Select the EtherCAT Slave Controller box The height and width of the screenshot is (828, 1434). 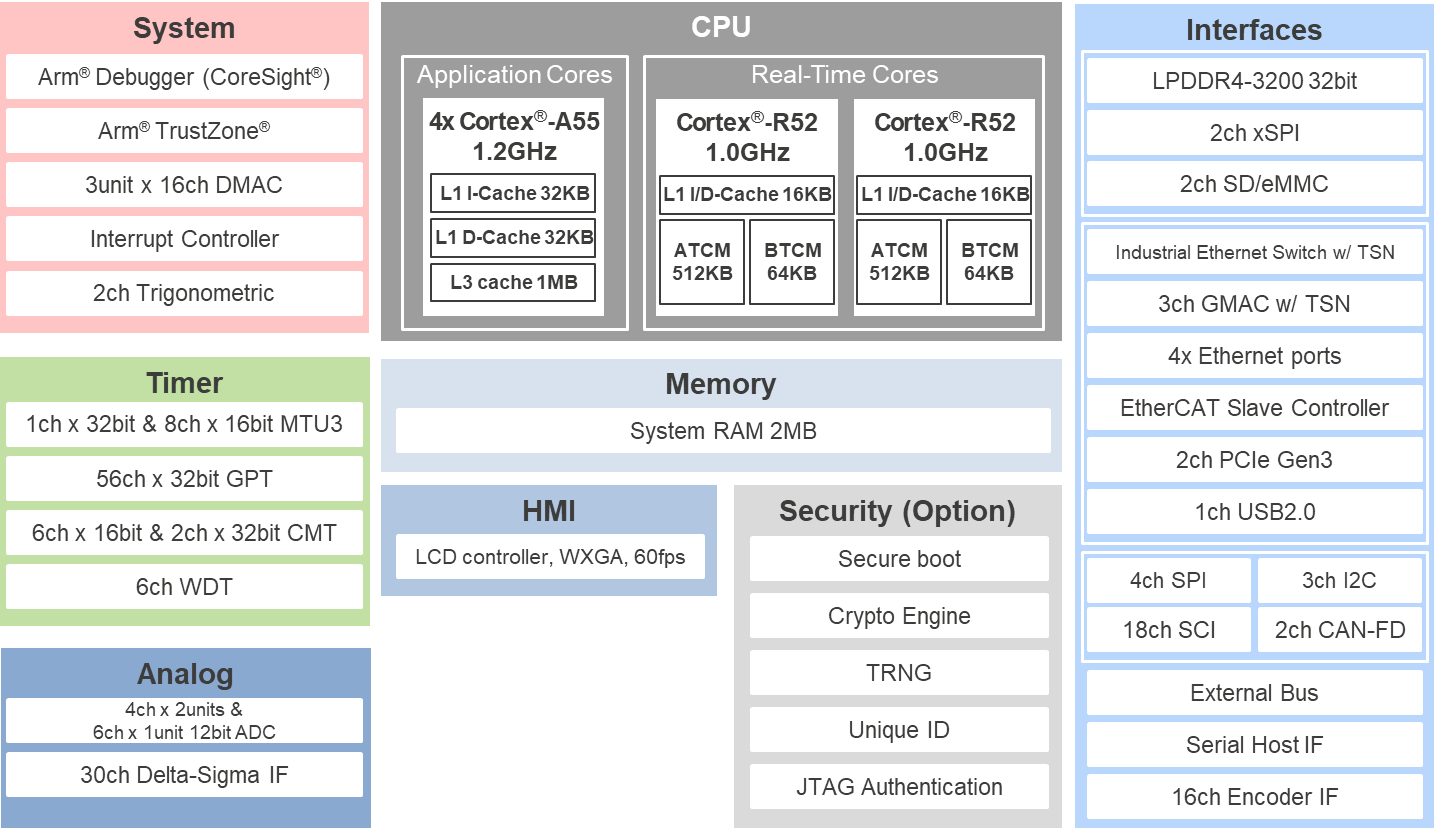click(x=1254, y=408)
